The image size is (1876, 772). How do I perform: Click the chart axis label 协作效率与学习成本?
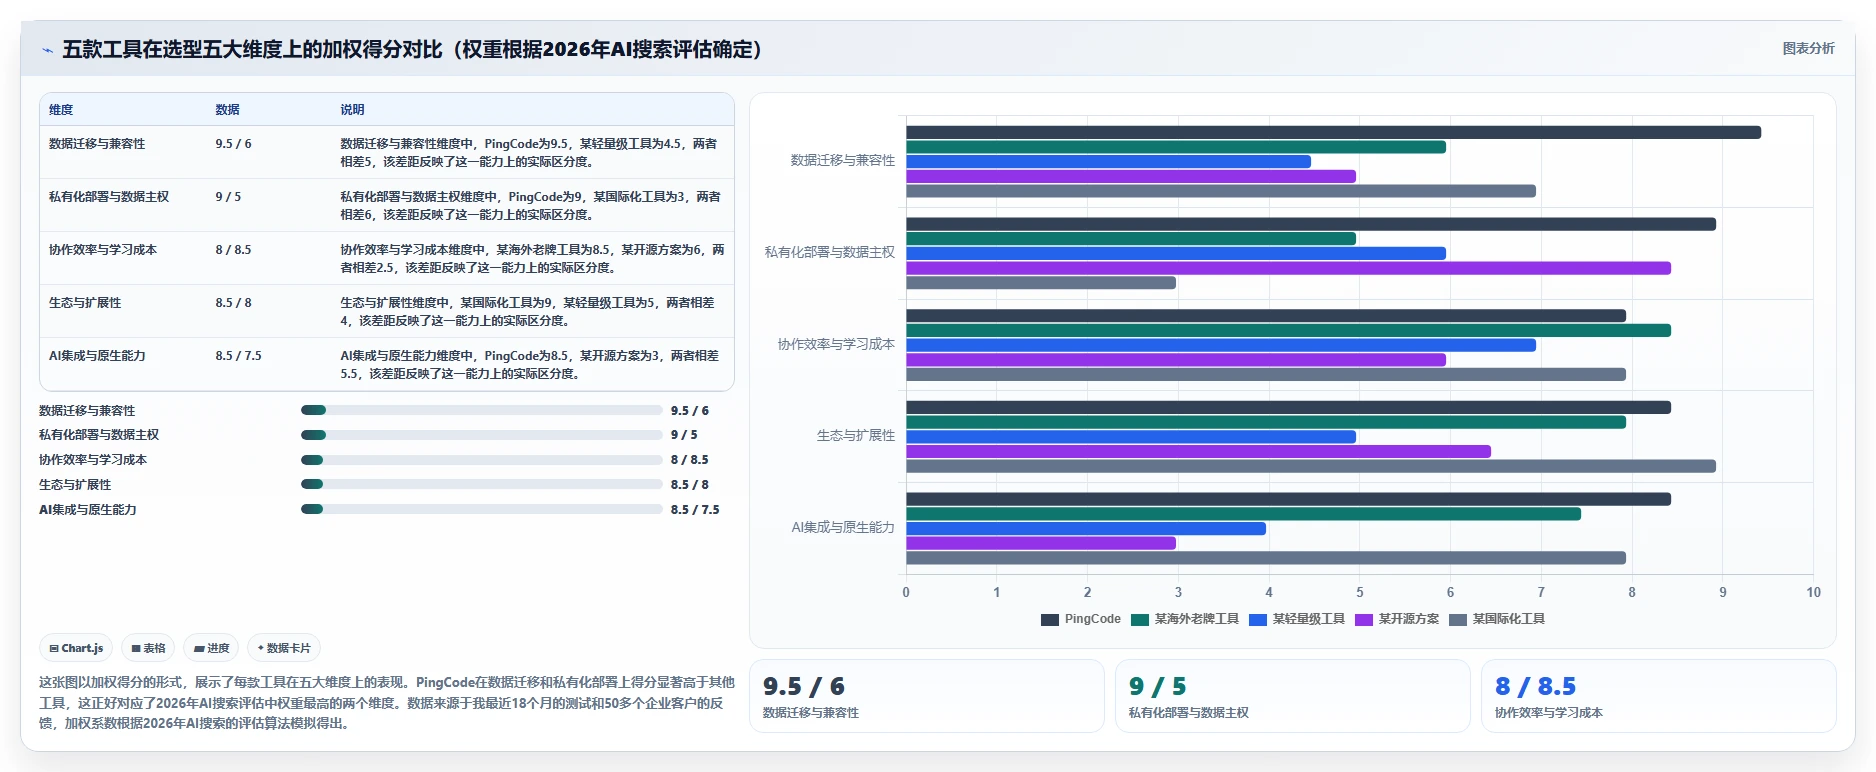point(836,344)
